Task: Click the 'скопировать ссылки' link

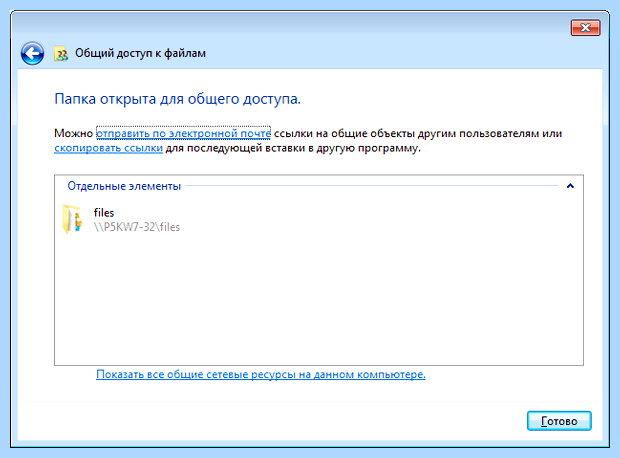Action: click(108, 148)
